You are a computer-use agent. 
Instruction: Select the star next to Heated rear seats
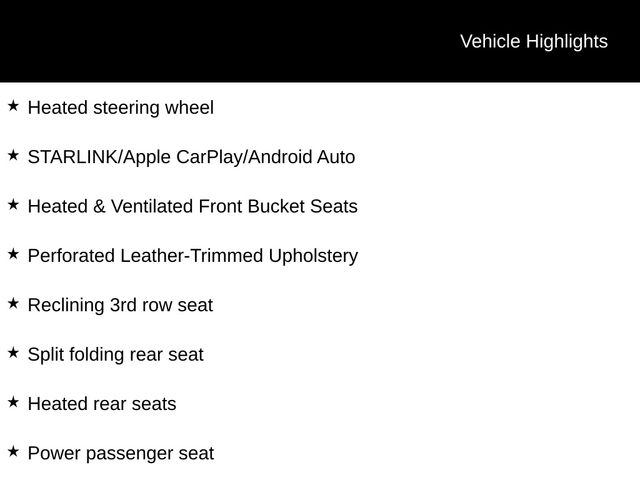point(13,402)
